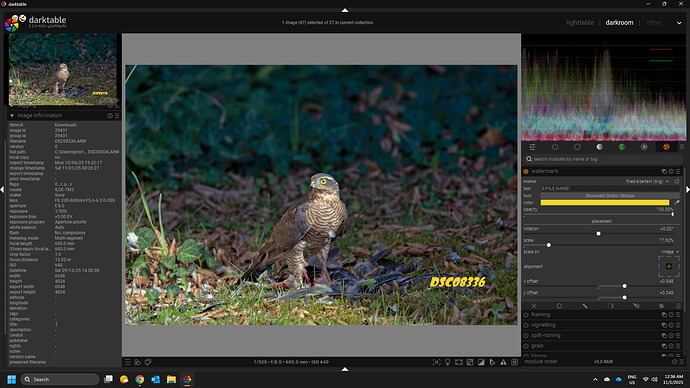Refresh the marker list
The image size is (690, 388).
(677, 181)
